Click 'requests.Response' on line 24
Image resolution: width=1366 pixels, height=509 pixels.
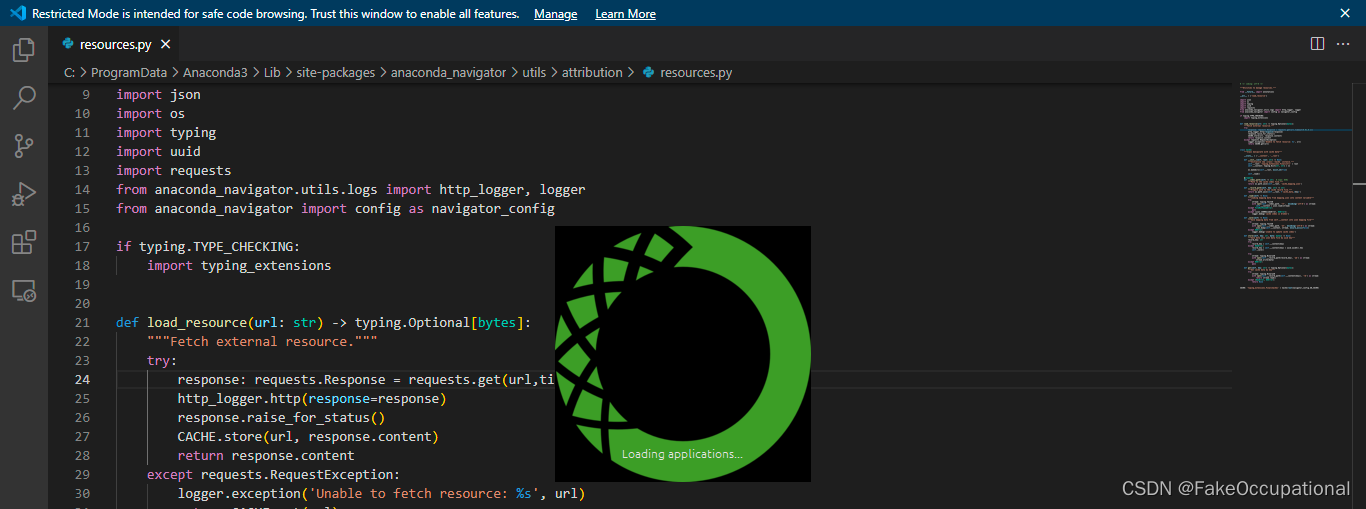pyautogui.click(x=320, y=380)
